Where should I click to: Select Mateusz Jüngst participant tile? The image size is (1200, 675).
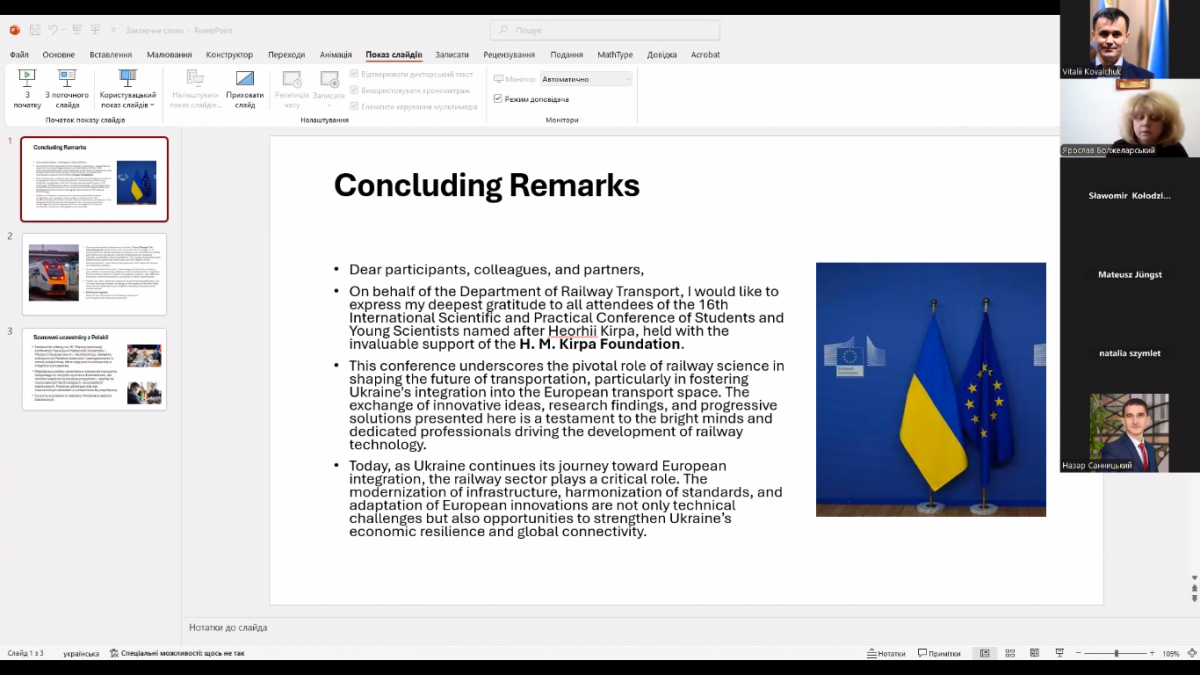click(1130, 275)
